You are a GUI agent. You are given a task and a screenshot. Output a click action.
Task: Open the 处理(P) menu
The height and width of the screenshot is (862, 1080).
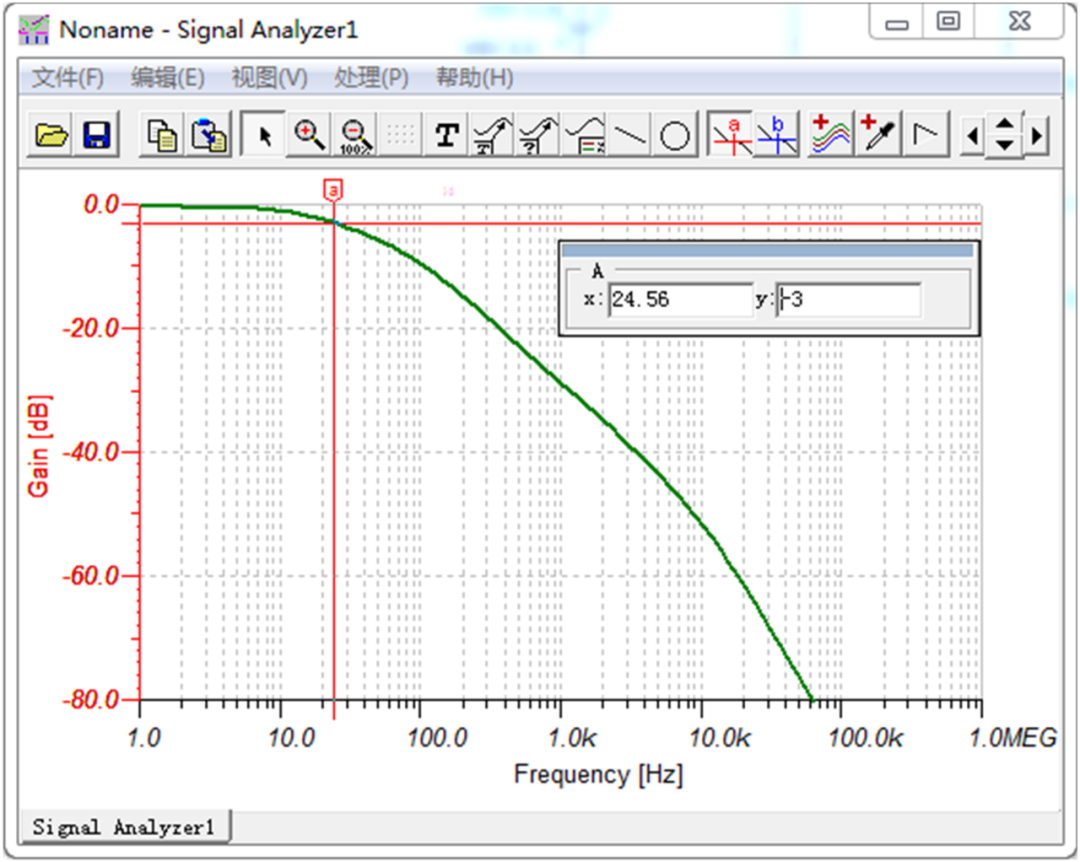tap(368, 78)
